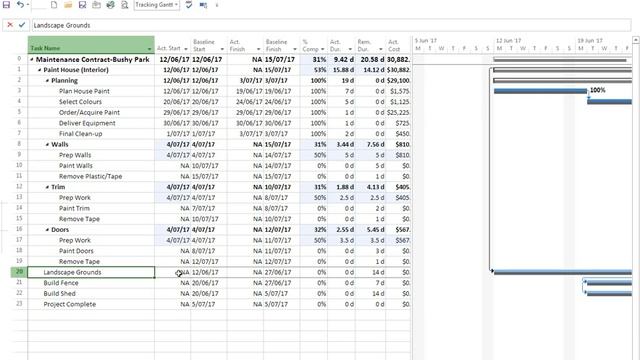Select the Build Fence task name

(61, 283)
